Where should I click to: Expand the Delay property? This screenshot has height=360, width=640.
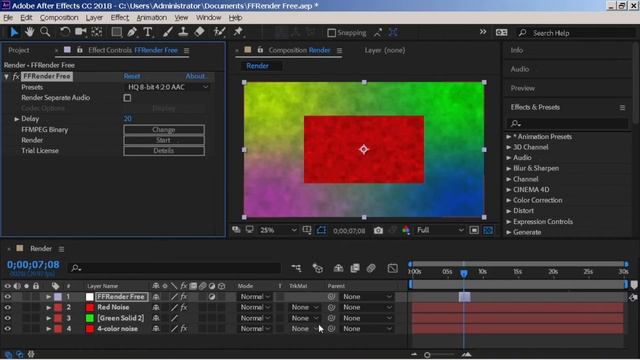(16, 119)
